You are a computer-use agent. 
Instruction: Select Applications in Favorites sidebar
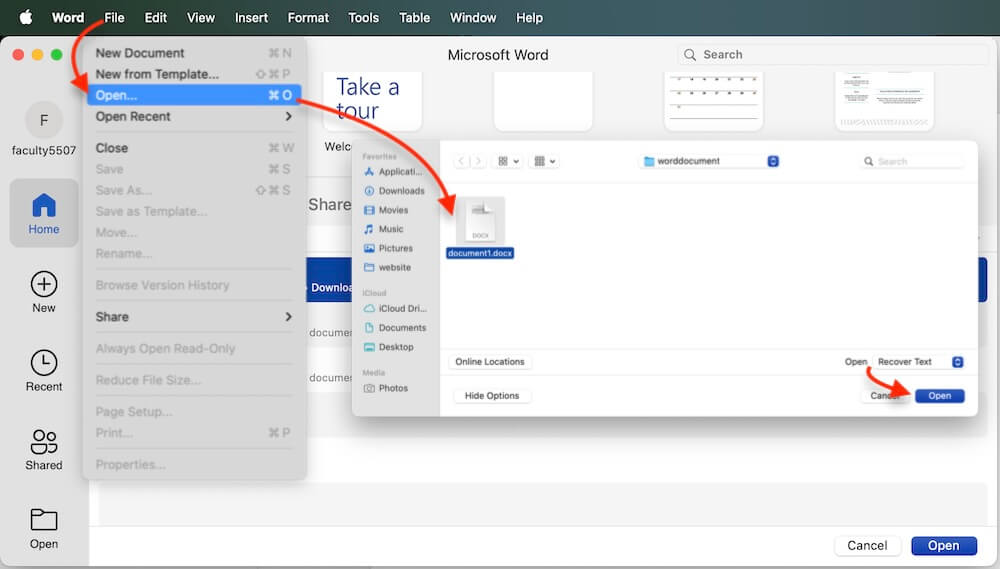coord(394,172)
